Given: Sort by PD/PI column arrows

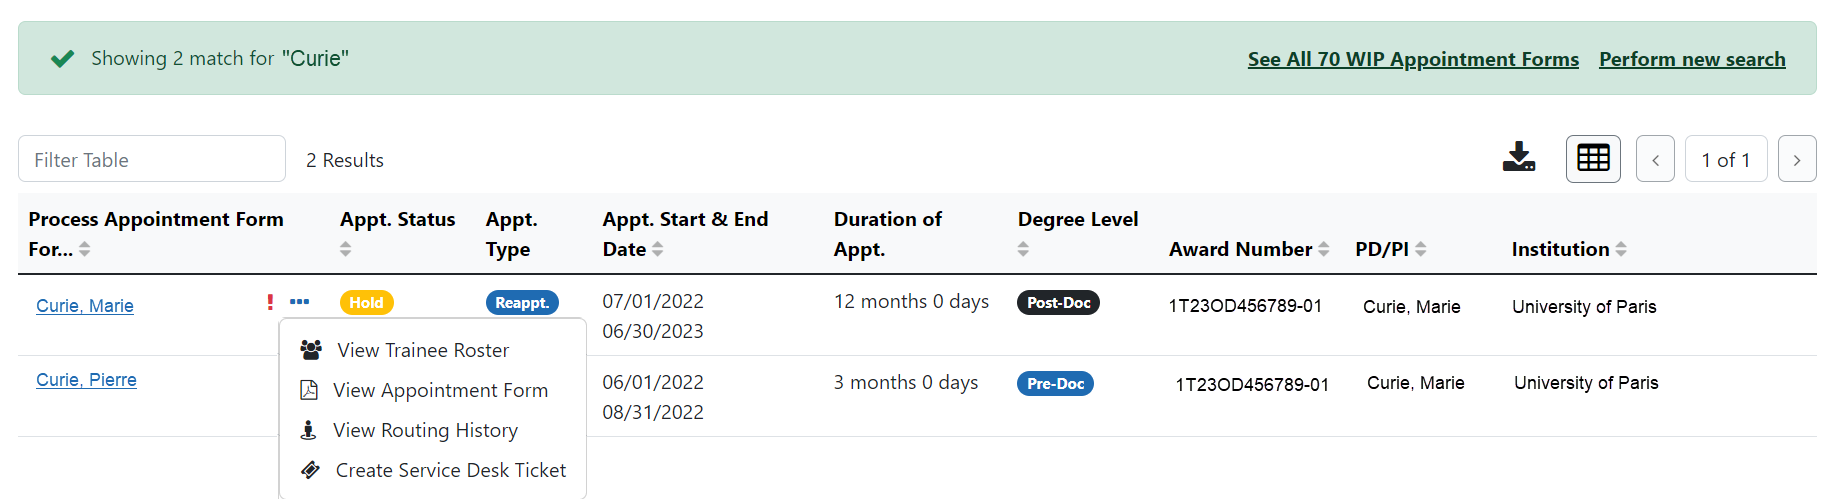Looking at the screenshot, I should (1421, 249).
